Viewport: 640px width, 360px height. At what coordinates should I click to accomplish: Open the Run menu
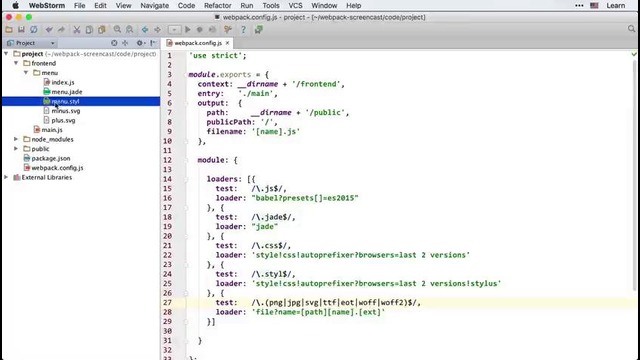pyautogui.click(x=247, y=6)
